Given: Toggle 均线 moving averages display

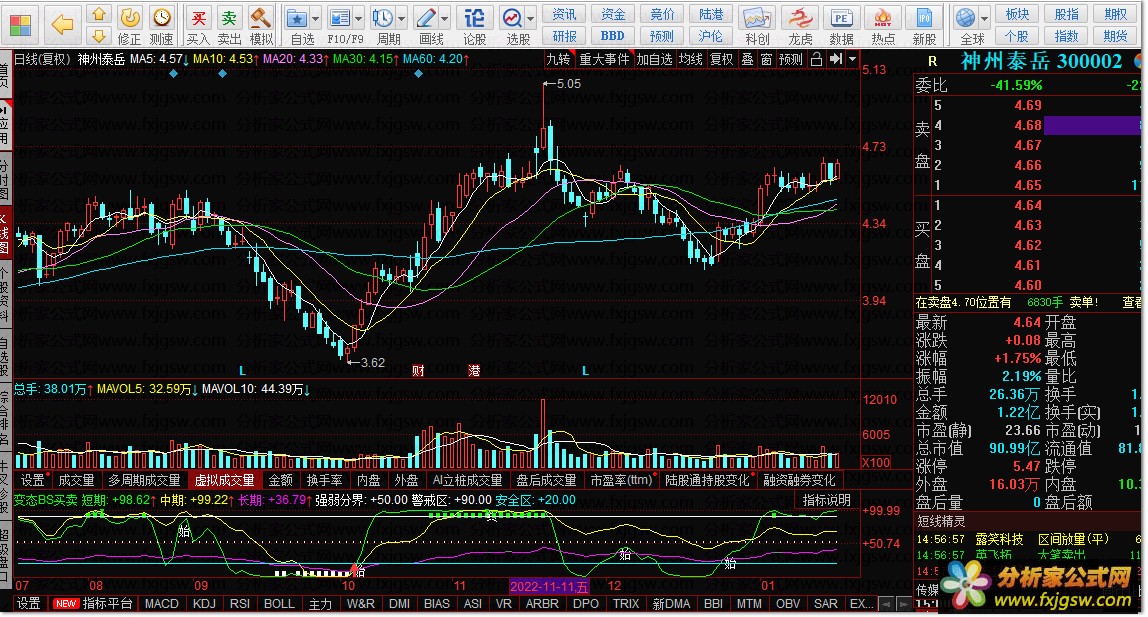Looking at the screenshot, I should click(690, 59).
